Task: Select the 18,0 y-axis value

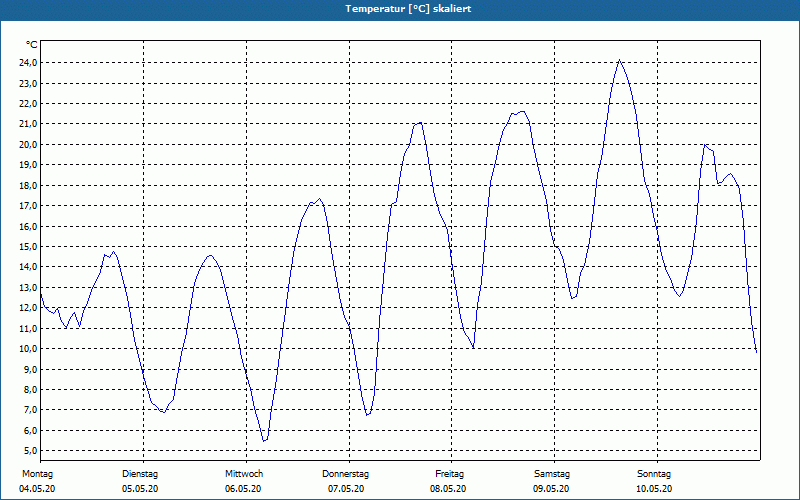Action: [x=28, y=185]
